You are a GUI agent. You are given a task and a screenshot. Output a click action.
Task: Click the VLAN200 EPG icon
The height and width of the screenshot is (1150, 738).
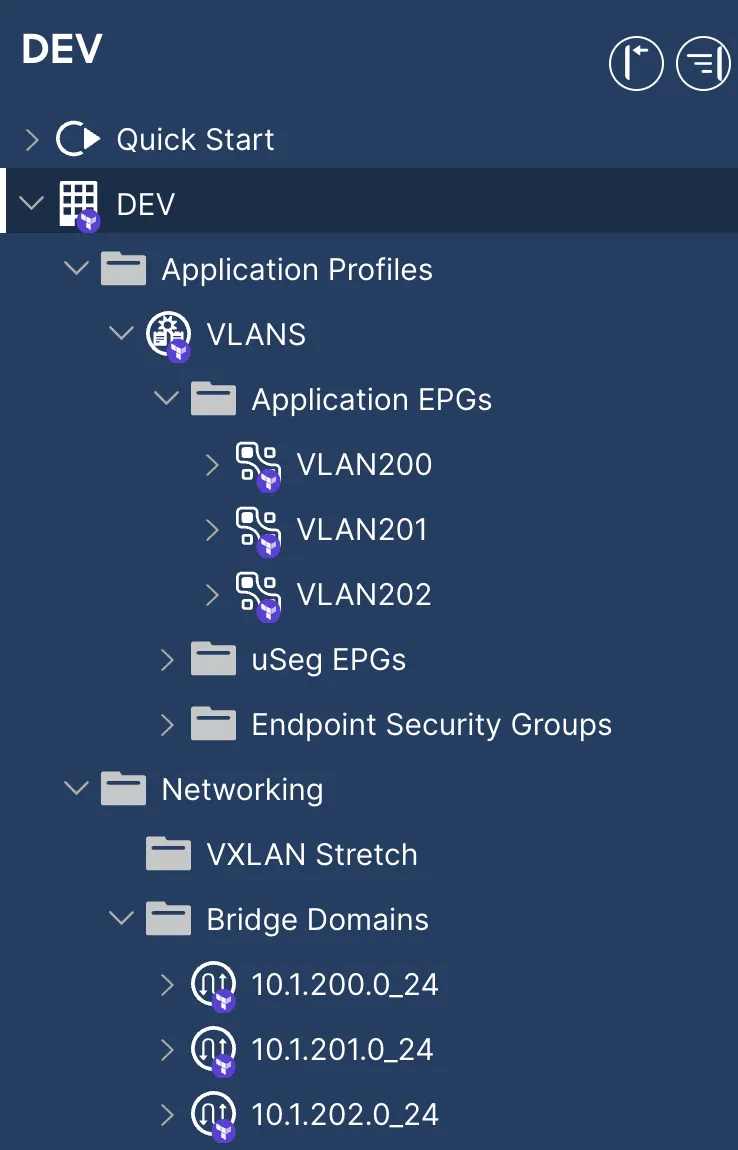click(x=257, y=465)
